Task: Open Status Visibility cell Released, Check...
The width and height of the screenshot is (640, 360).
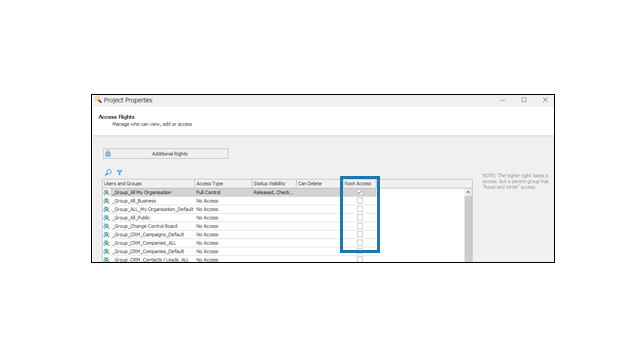Action: pos(274,192)
